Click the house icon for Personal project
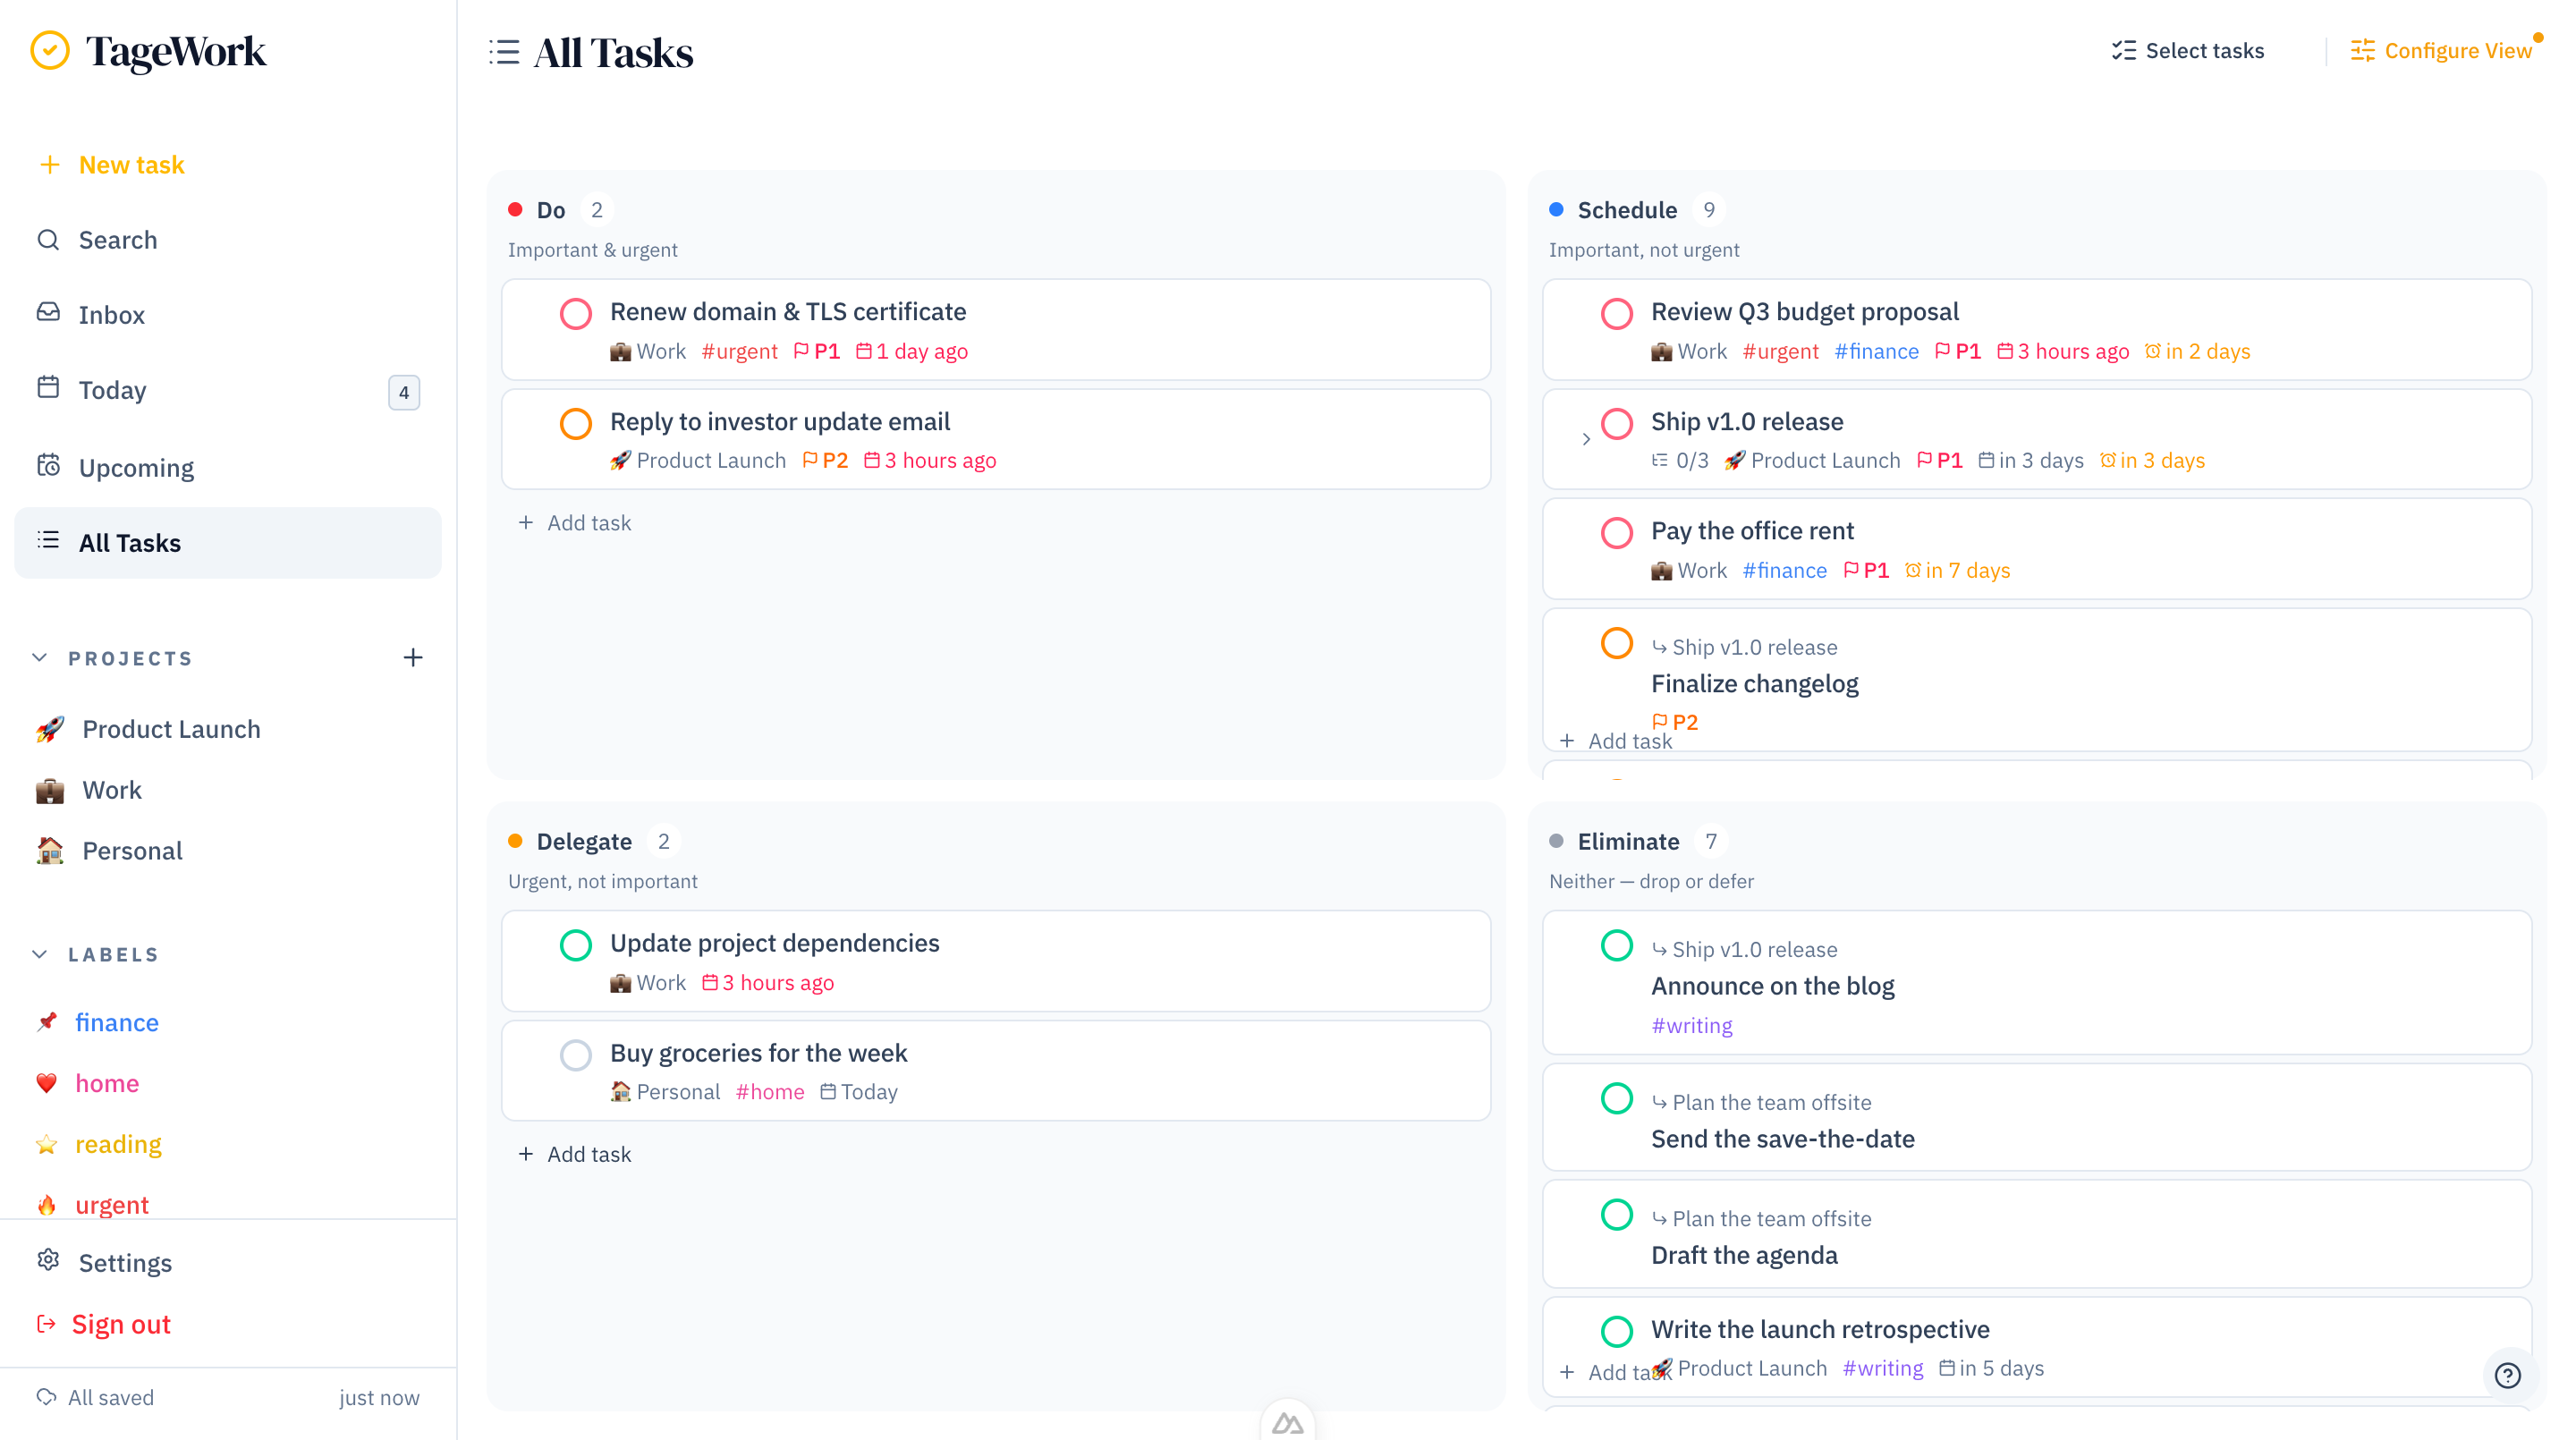Image resolution: width=2576 pixels, height=1440 pixels. click(x=50, y=851)
